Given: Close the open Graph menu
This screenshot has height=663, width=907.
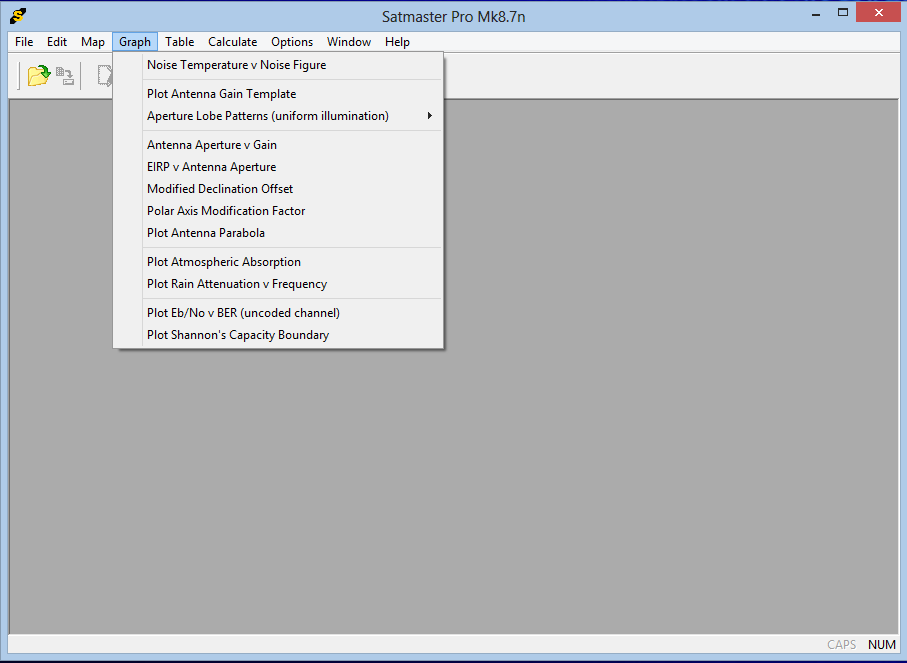Looking at the screenshot, I should 135,42.
